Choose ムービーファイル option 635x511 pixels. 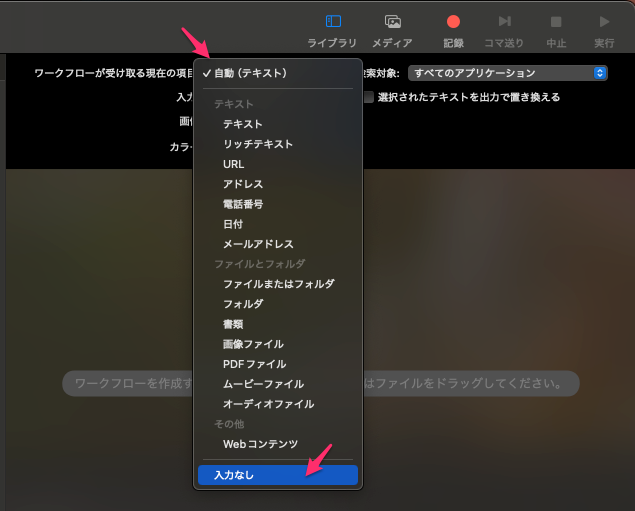click(263, 384)
